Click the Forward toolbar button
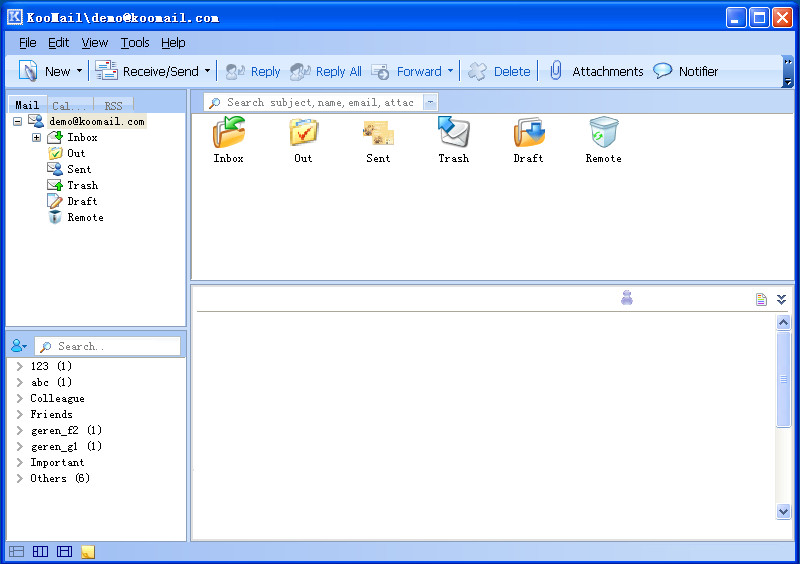800x564 pixels. point(407,71)
